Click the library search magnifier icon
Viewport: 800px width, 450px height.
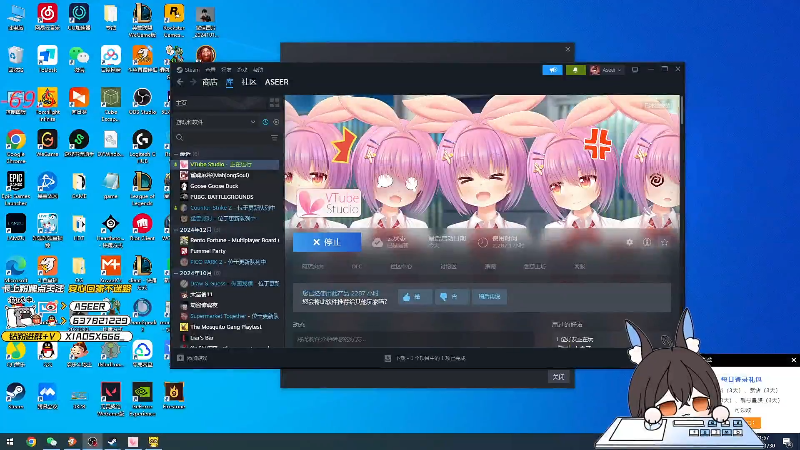coord(180,138)
